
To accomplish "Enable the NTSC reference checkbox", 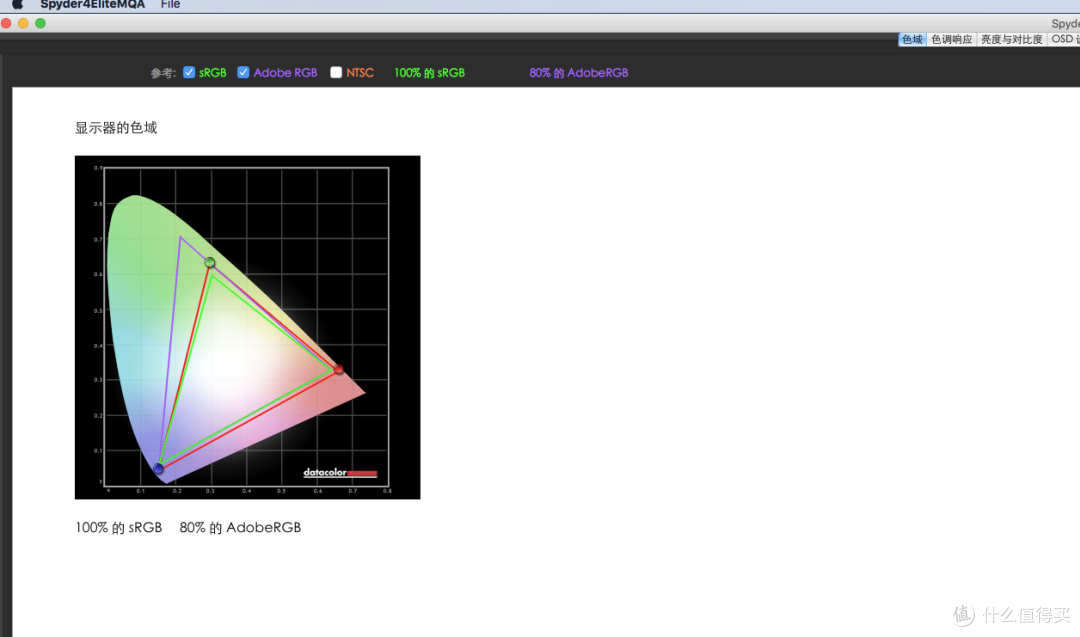I will 336,72.
